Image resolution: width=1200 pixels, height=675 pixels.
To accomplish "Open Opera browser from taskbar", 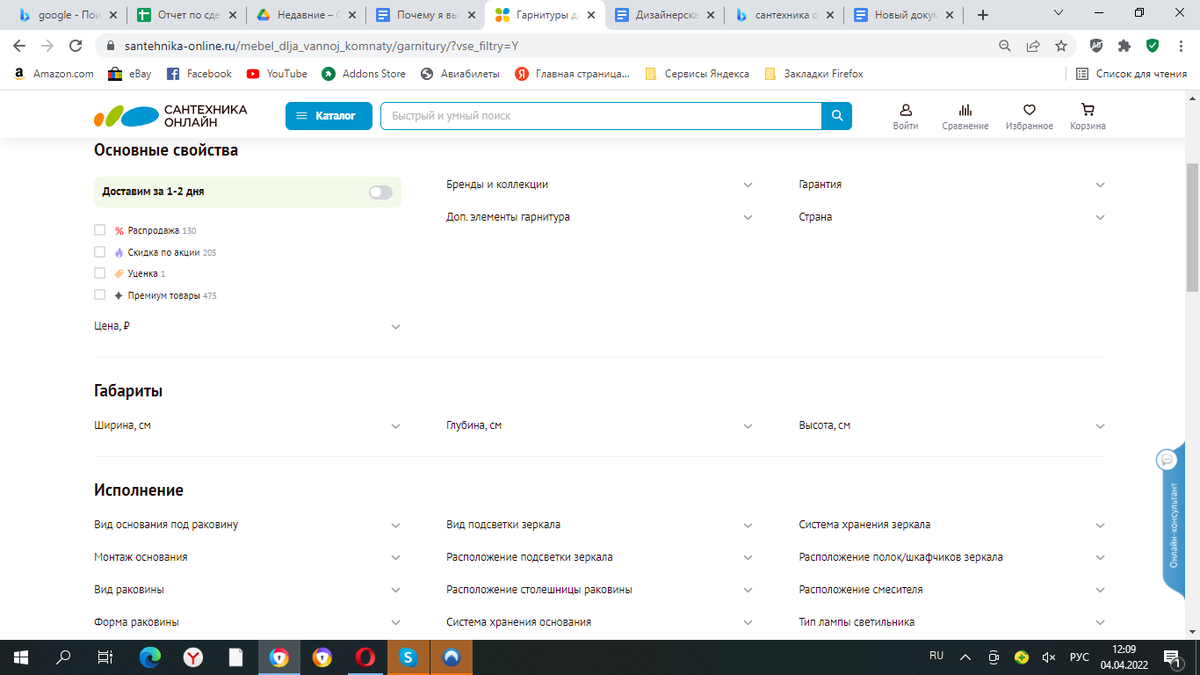I will (x=365, y=657).
